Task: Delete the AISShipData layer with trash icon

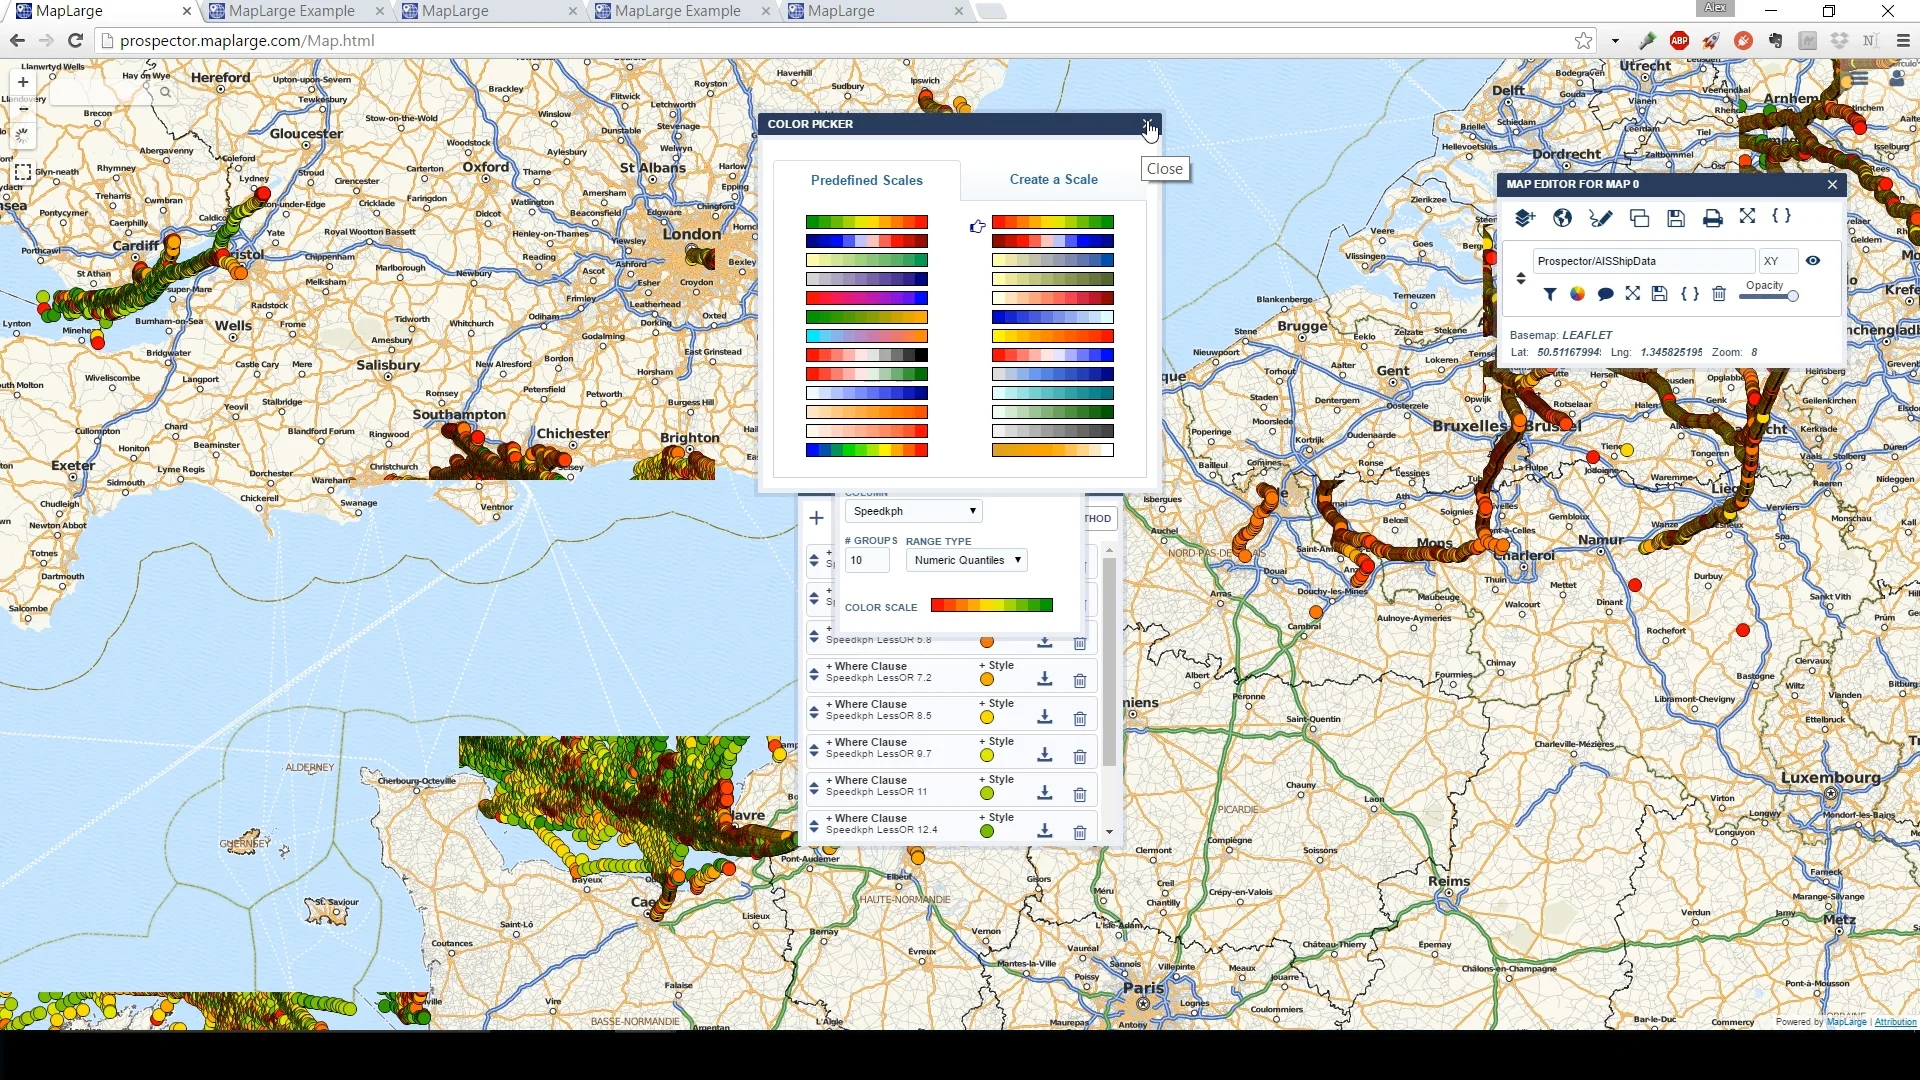Action: tap(1718, 293)
